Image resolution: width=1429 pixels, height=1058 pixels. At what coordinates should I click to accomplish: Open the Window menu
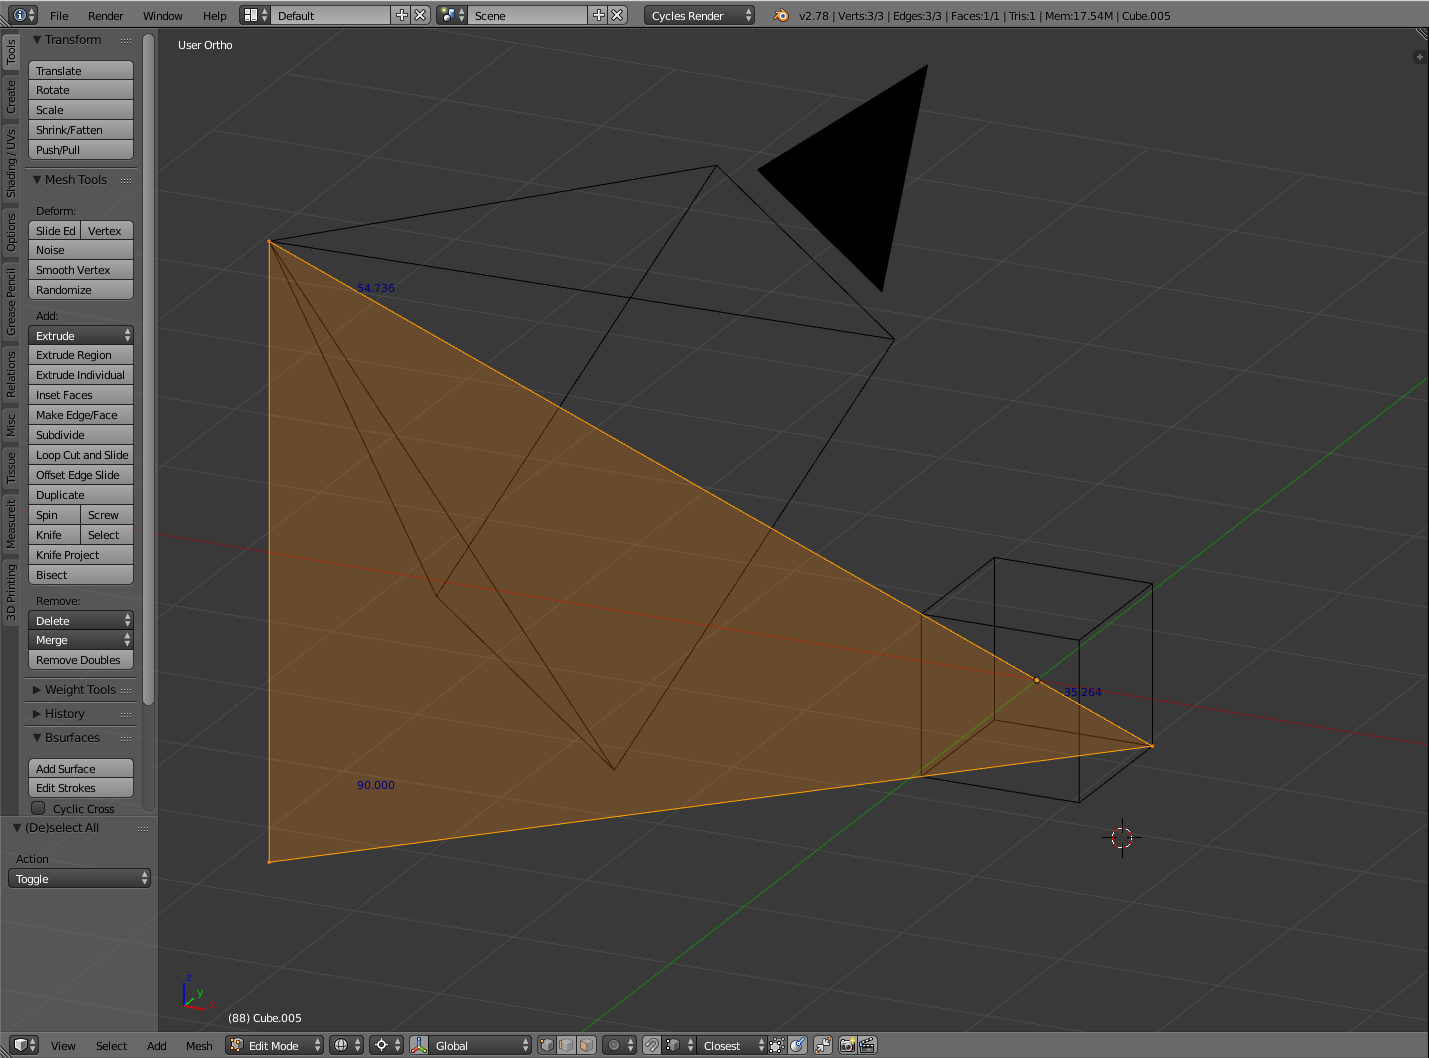pyautogui.click(x=162, y=15)
